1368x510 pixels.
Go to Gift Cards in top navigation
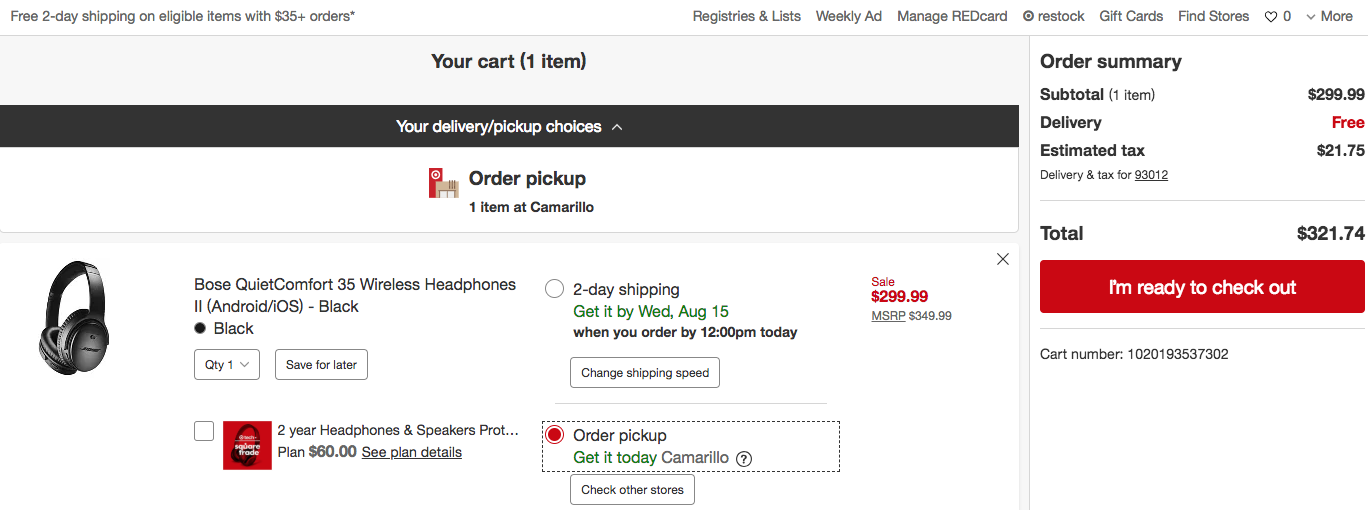(x=1131, y=16)
